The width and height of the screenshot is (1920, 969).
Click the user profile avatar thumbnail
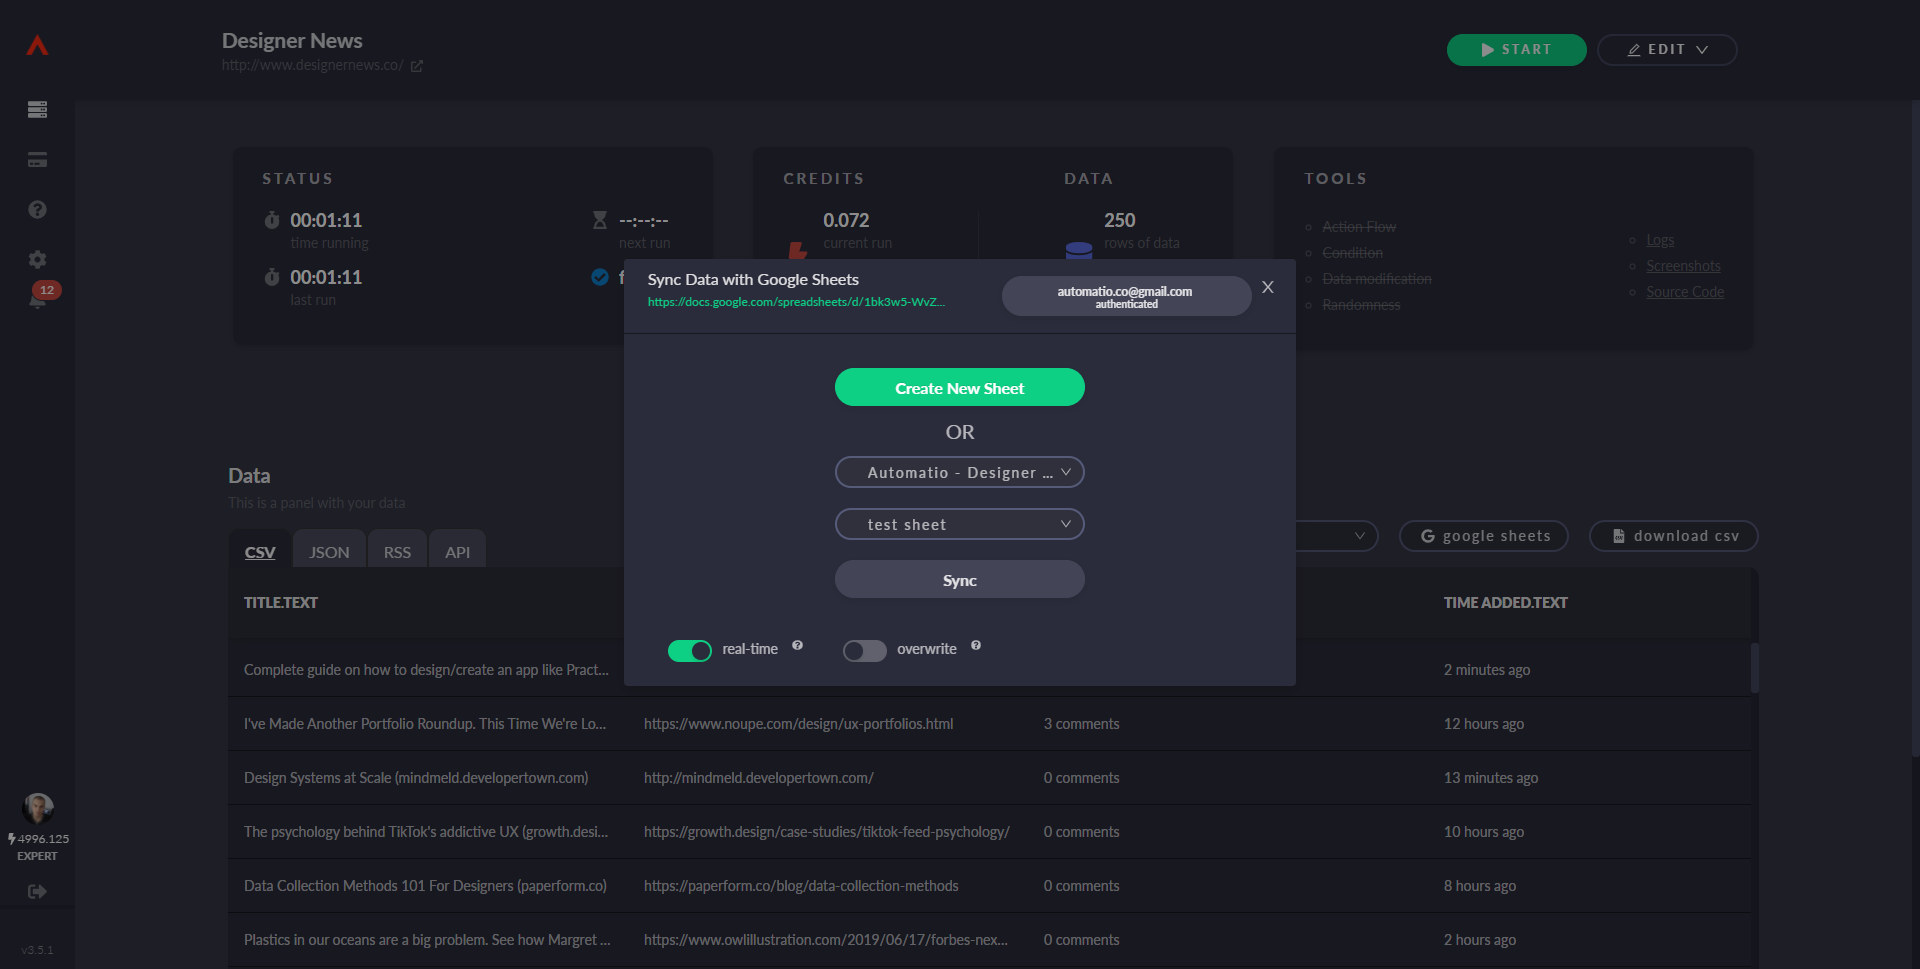point(38,807)
